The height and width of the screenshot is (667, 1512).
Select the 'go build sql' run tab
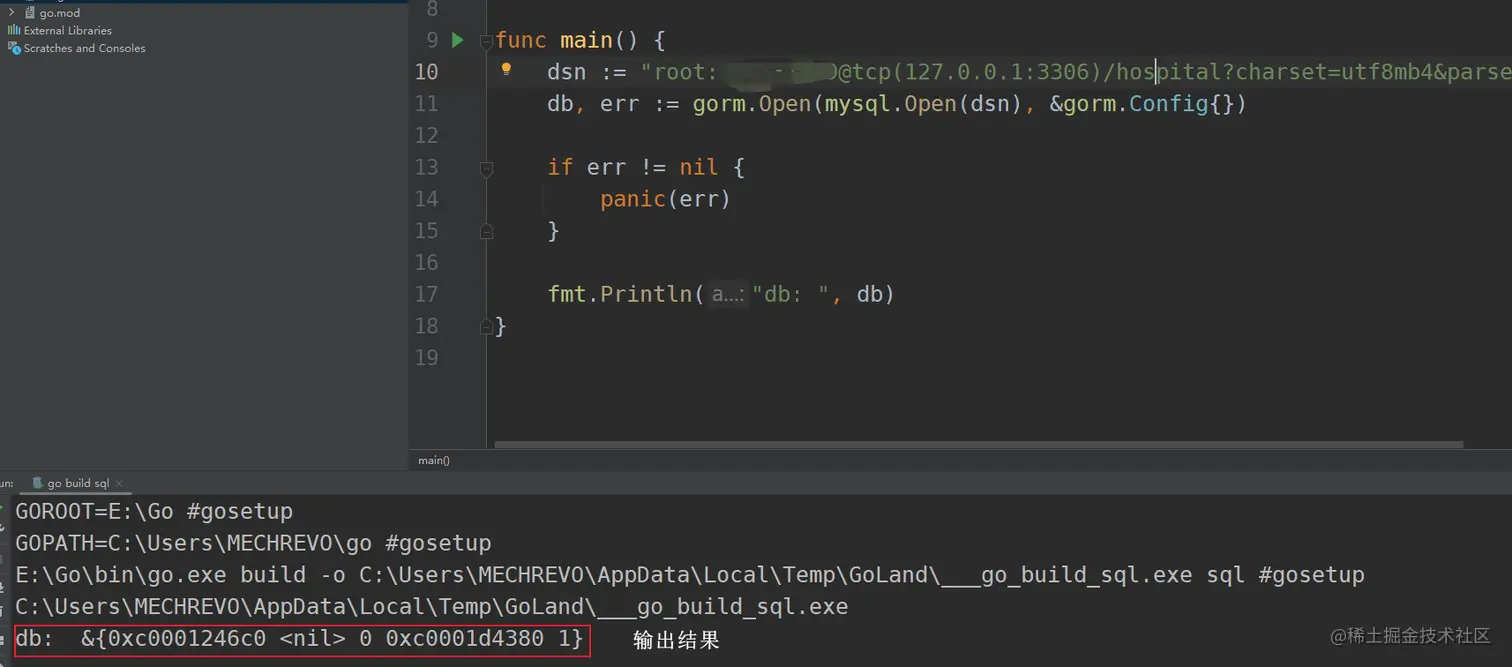click(x=77, y=483)
